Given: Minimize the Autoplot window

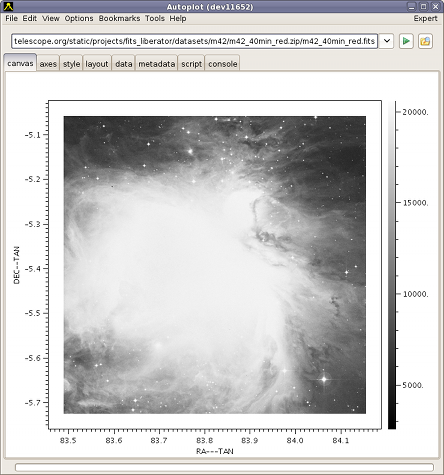Looking at the screenshot, I should (x=411, y=6).
